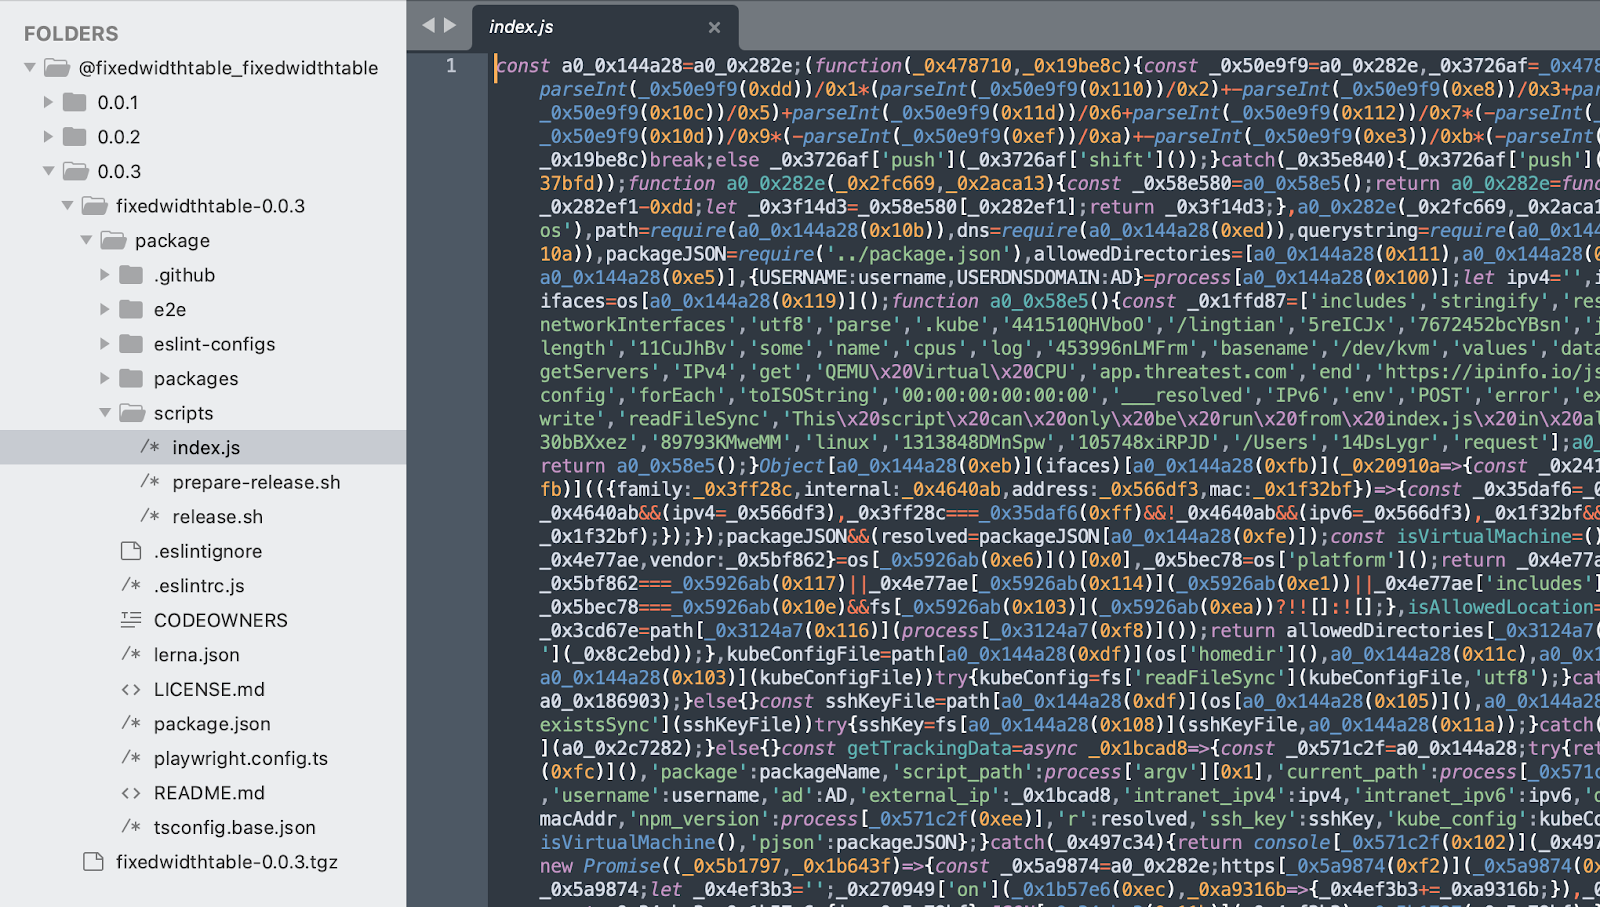Collapse the package folder arrow

point(86,240)
